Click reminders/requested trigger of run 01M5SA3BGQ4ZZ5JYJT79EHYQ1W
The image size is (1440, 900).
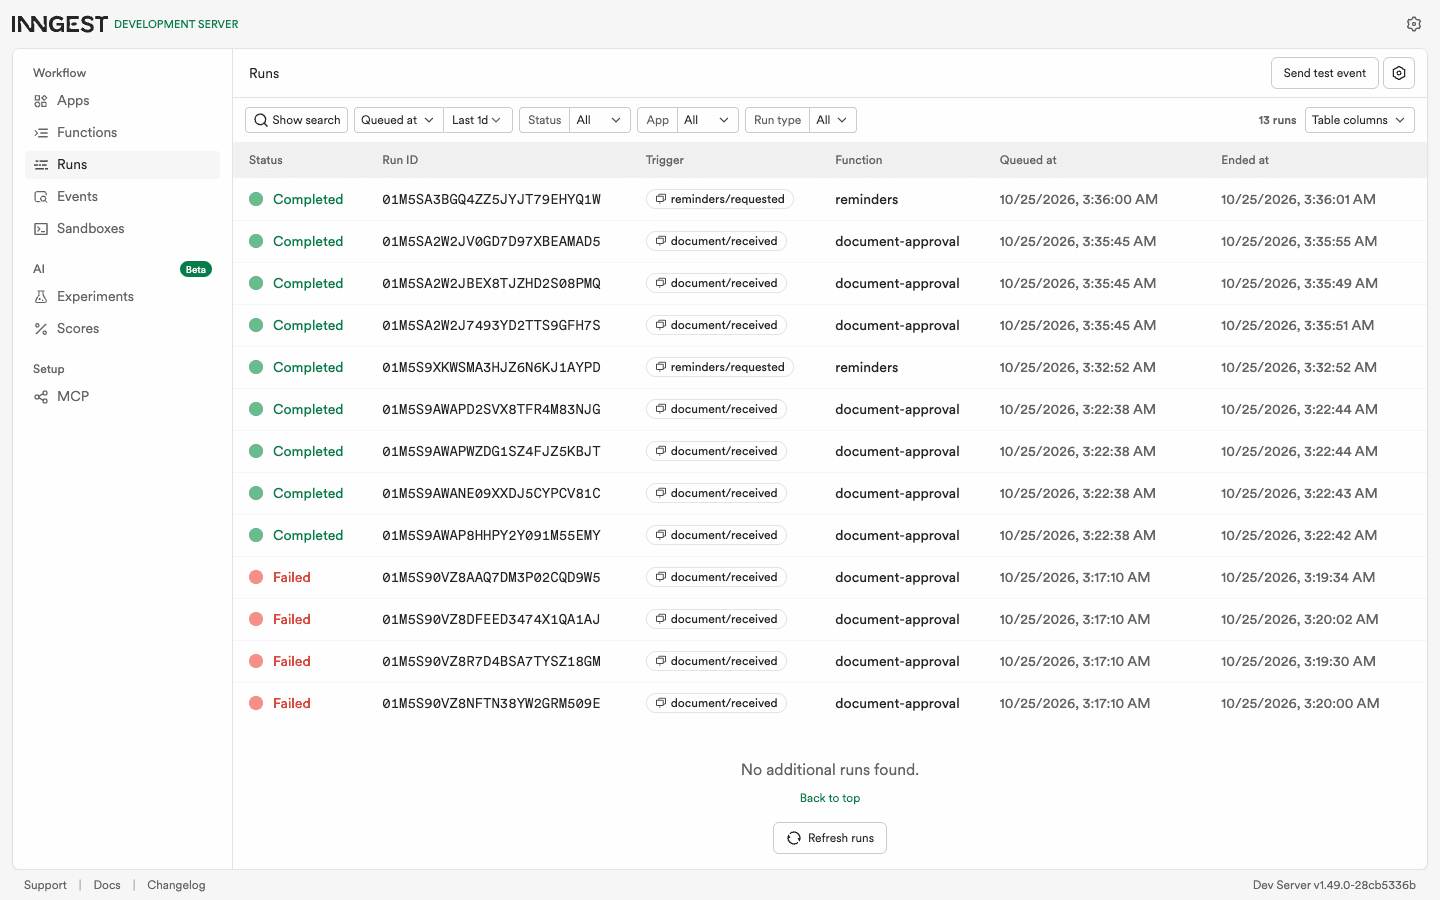(x=720, y=199)
